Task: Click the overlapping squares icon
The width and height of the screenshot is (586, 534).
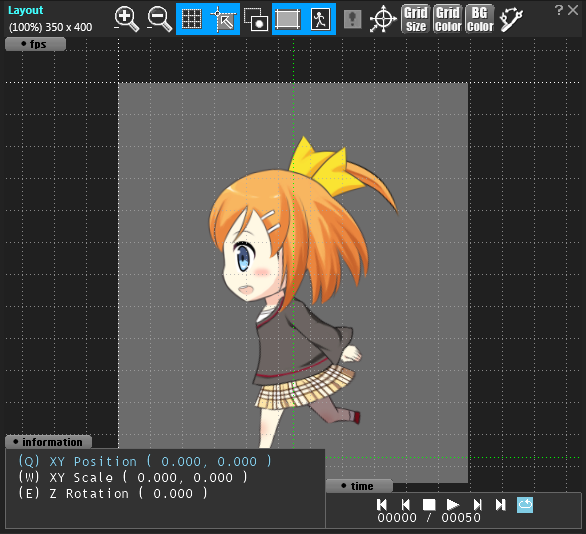Action: [x=256, y=19]
